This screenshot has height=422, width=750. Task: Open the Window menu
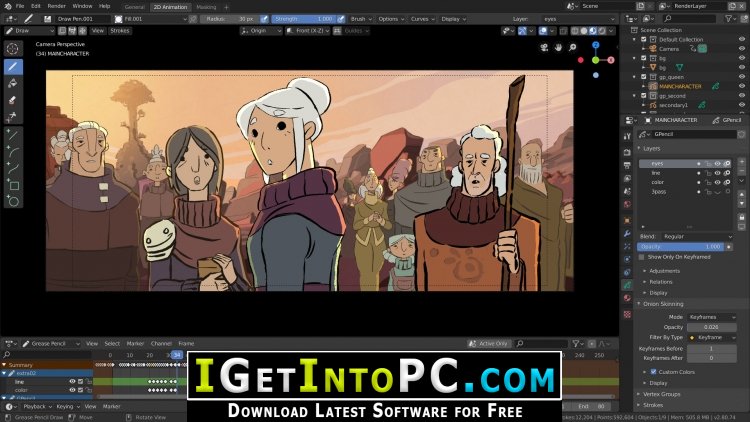coord(82,6)
